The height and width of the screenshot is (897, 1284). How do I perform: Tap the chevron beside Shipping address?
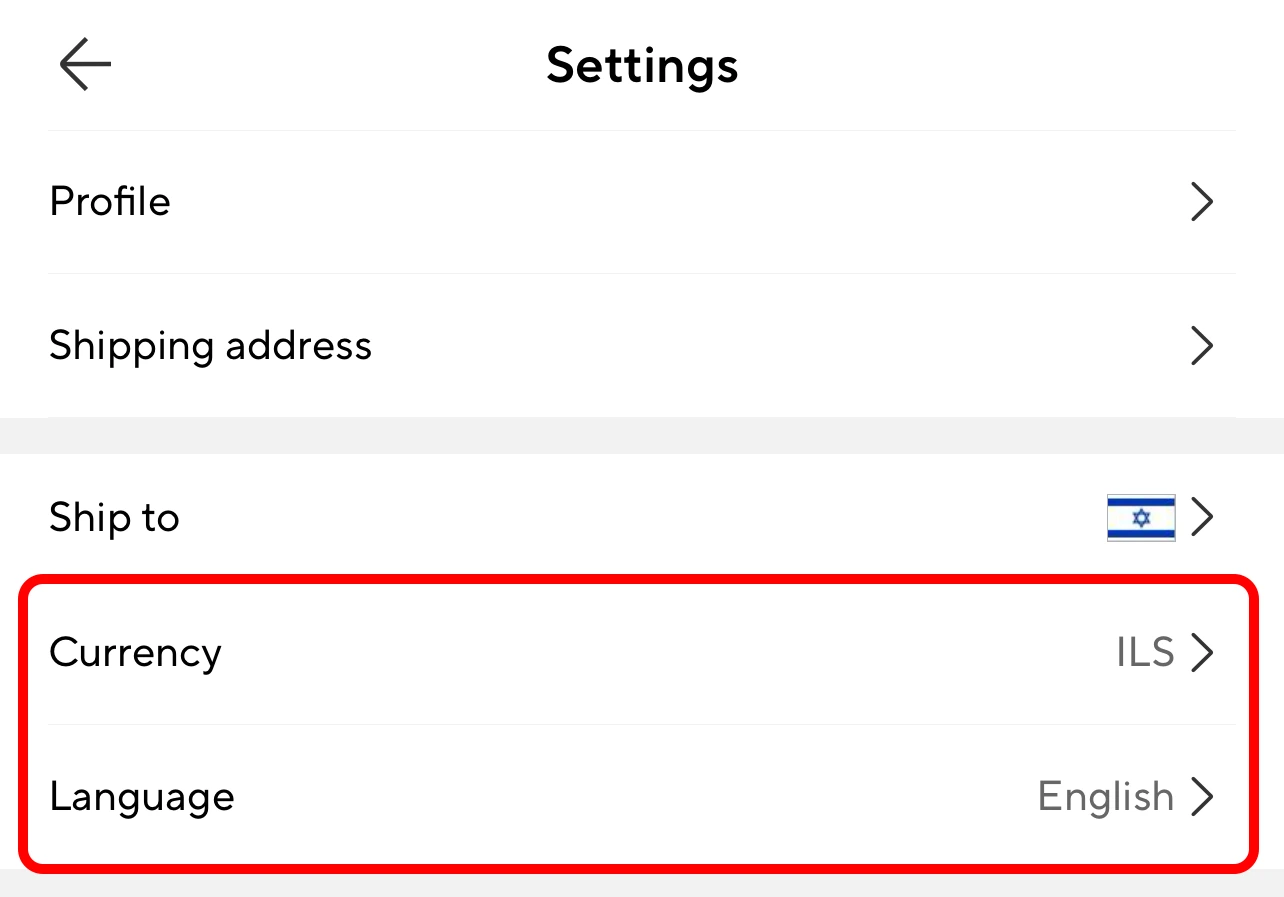click(1203, 346)
